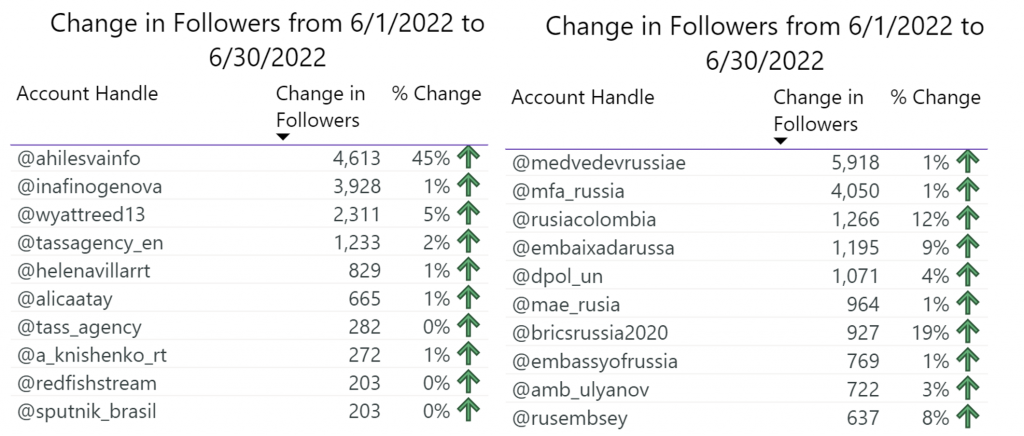Click the green arrow in @rusiacolombia row

pos(967,220)
